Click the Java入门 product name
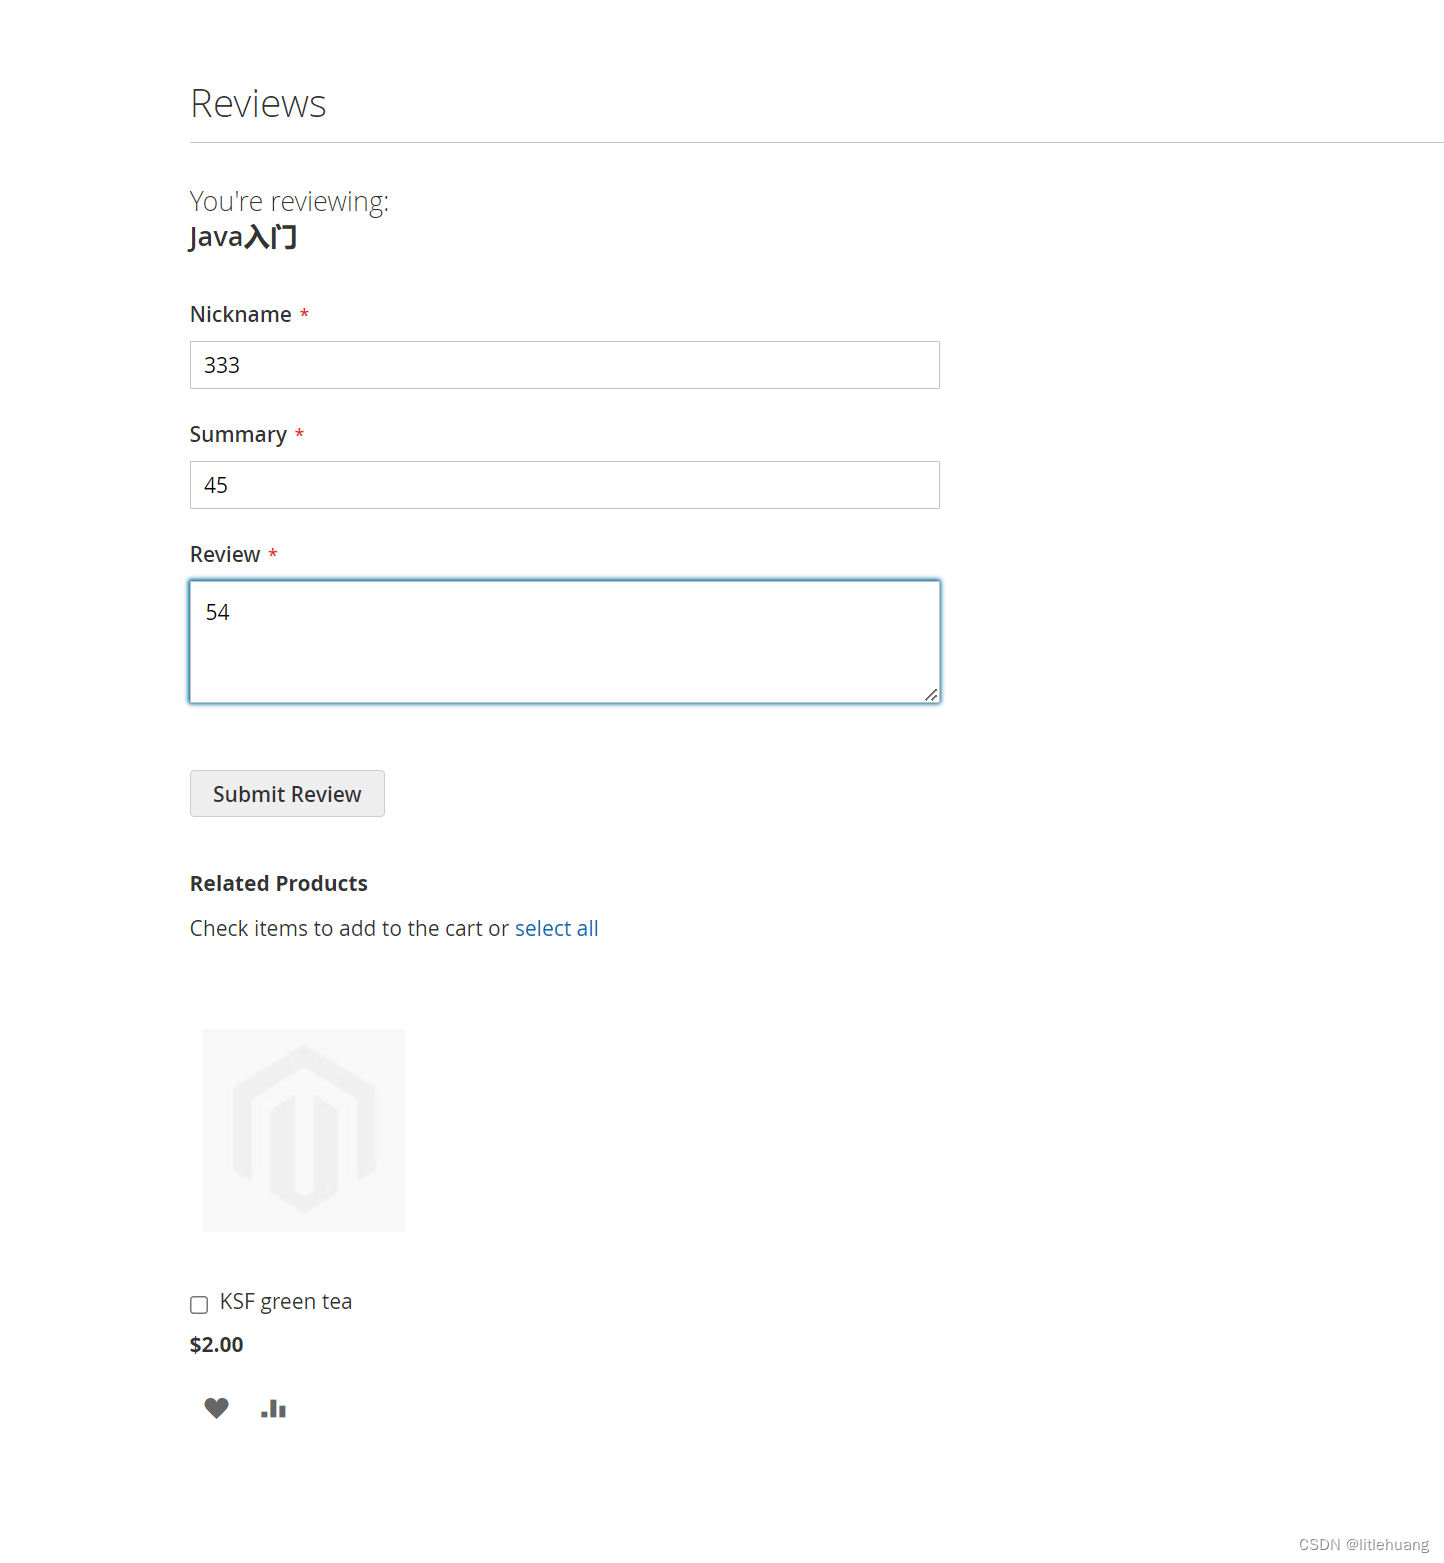1444x1563 pixels. [243, 237]
